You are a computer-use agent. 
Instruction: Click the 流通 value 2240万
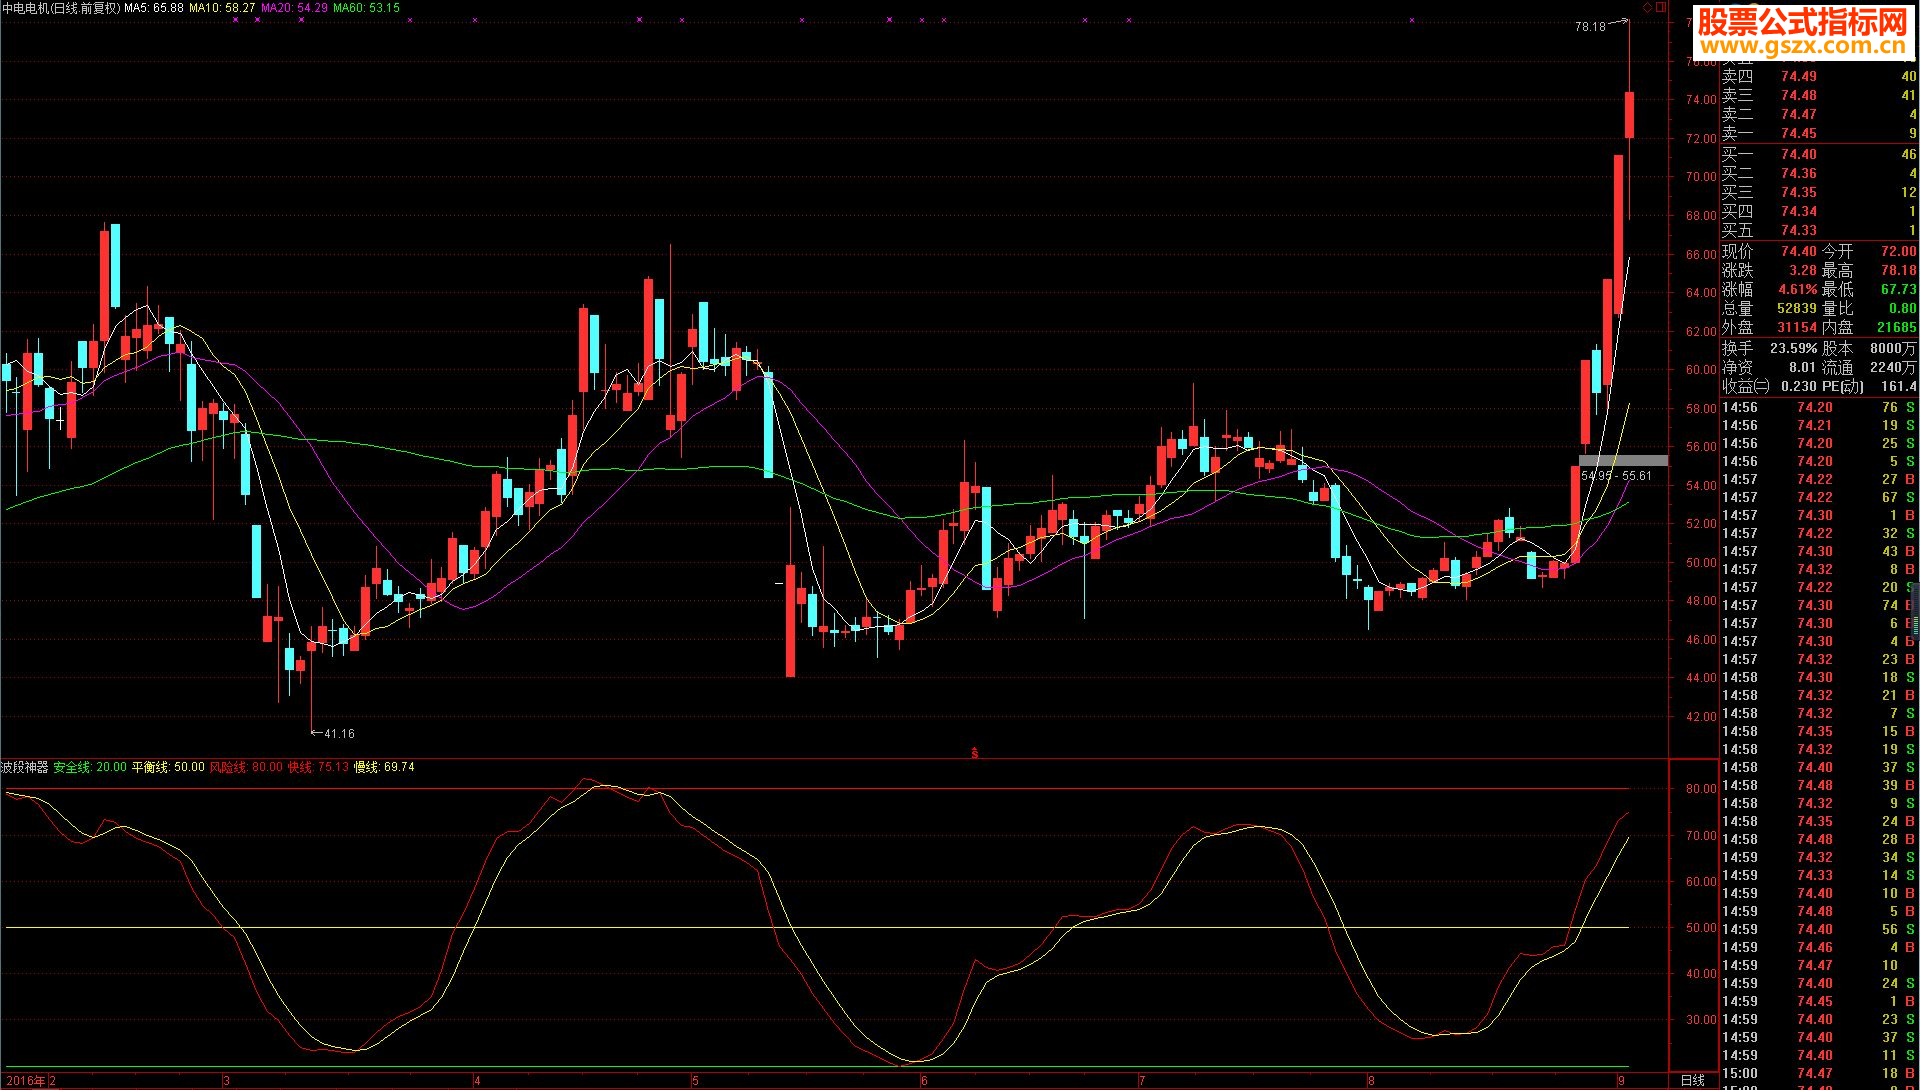1893,367
